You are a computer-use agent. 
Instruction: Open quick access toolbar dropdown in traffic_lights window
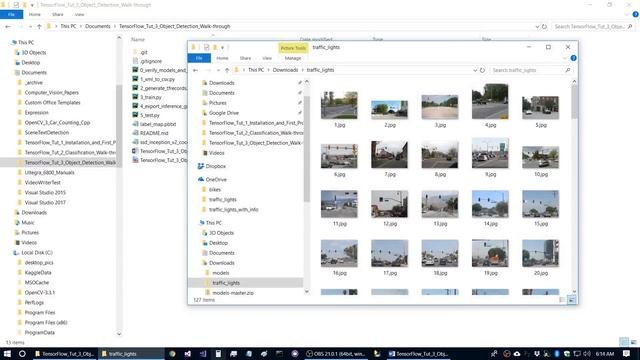222,48
